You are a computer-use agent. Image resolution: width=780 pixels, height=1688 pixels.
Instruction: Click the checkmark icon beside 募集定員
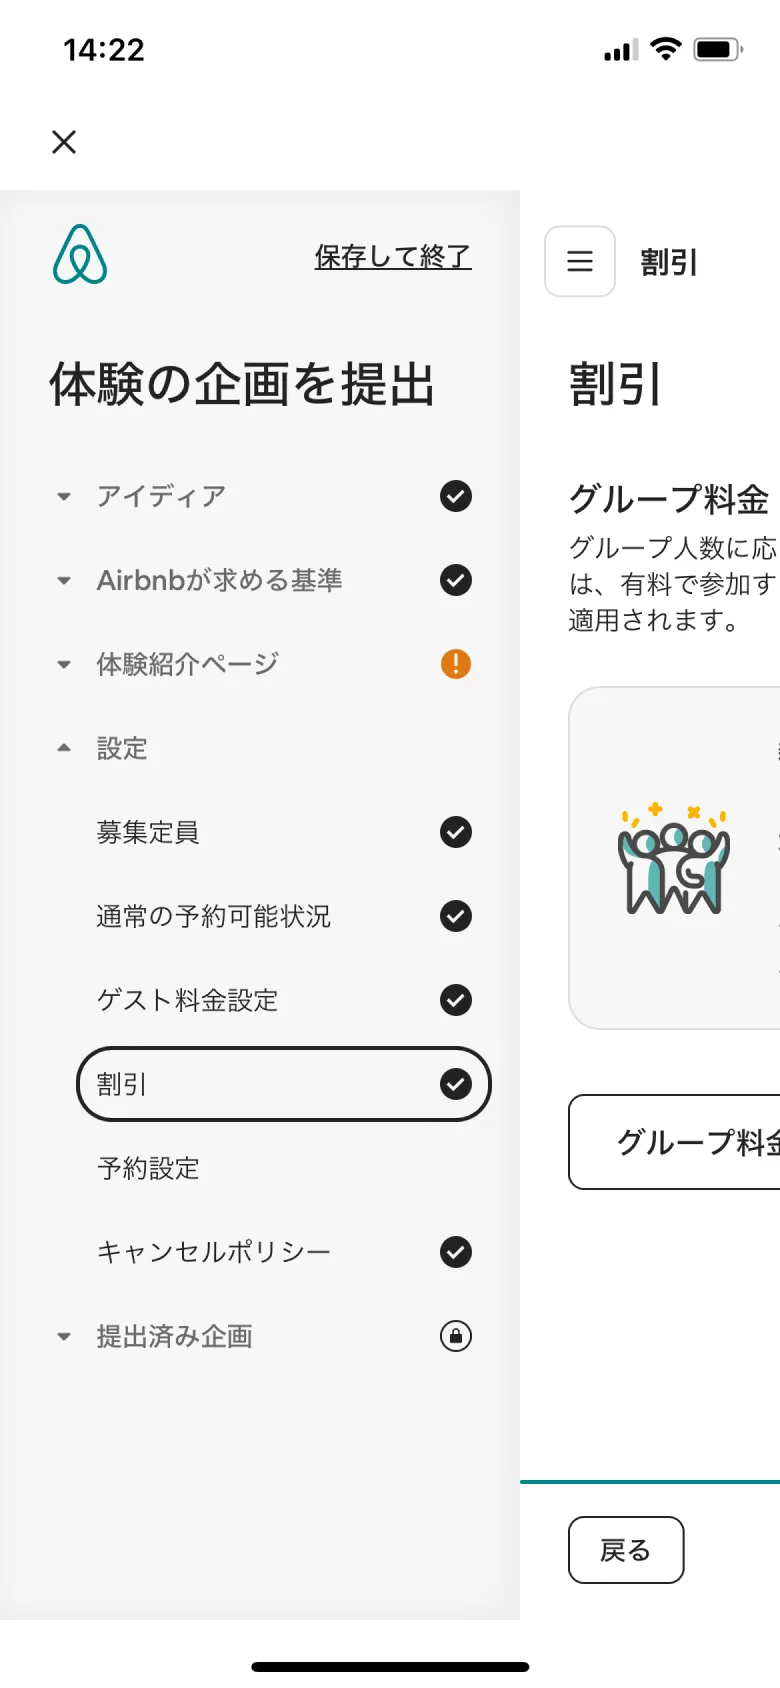[455, 833]
